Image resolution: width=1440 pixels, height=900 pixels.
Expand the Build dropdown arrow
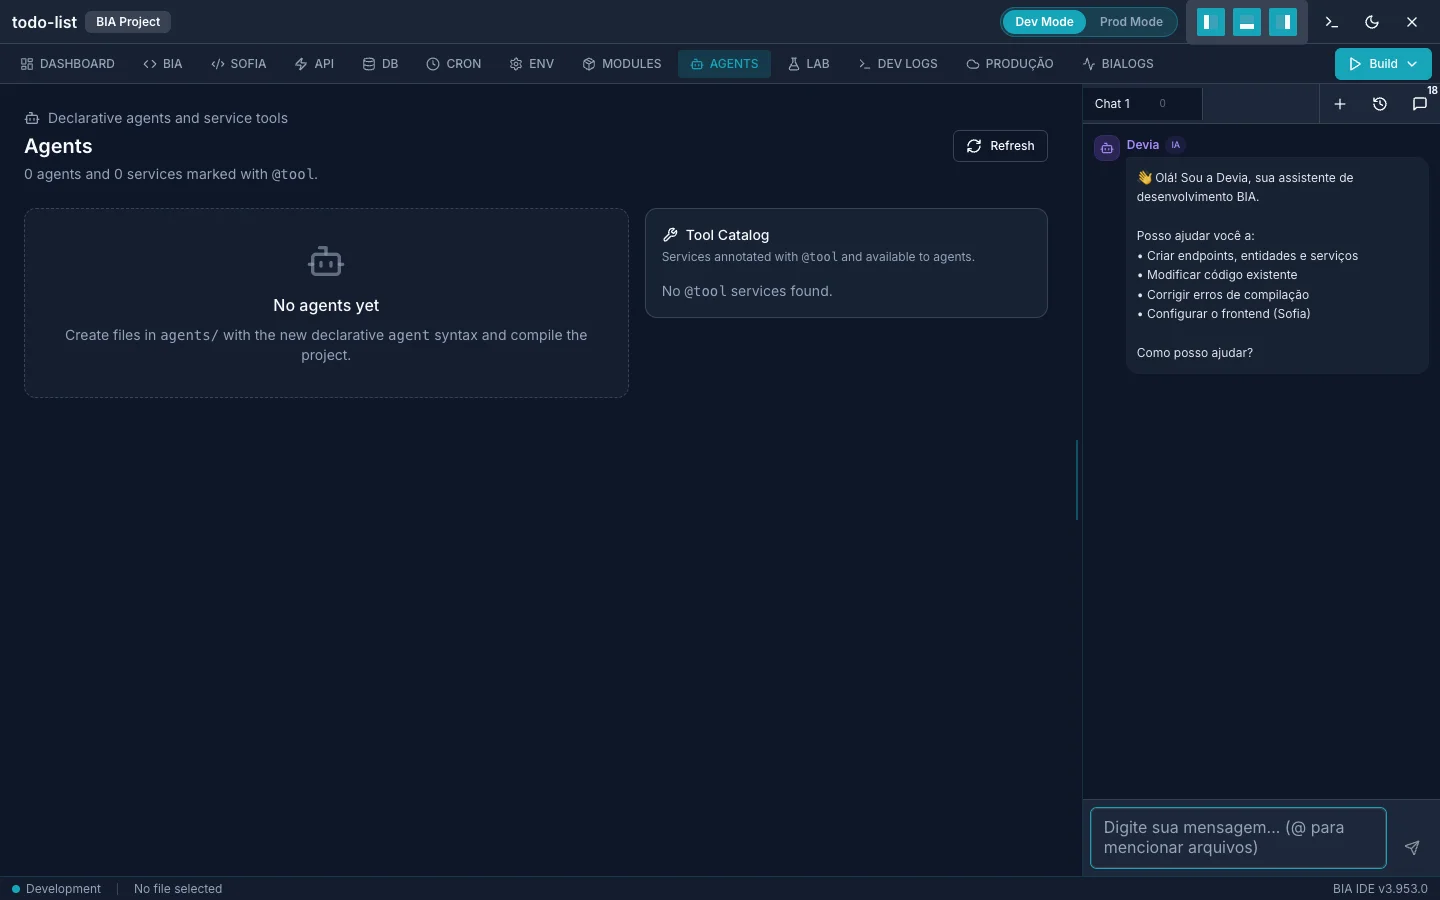point(1412,64)
